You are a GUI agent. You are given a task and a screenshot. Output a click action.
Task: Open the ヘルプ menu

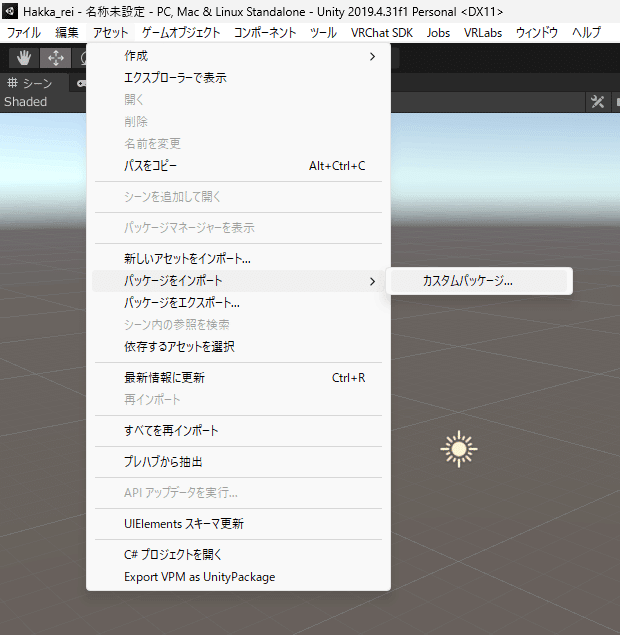click(x=586, y=32)
